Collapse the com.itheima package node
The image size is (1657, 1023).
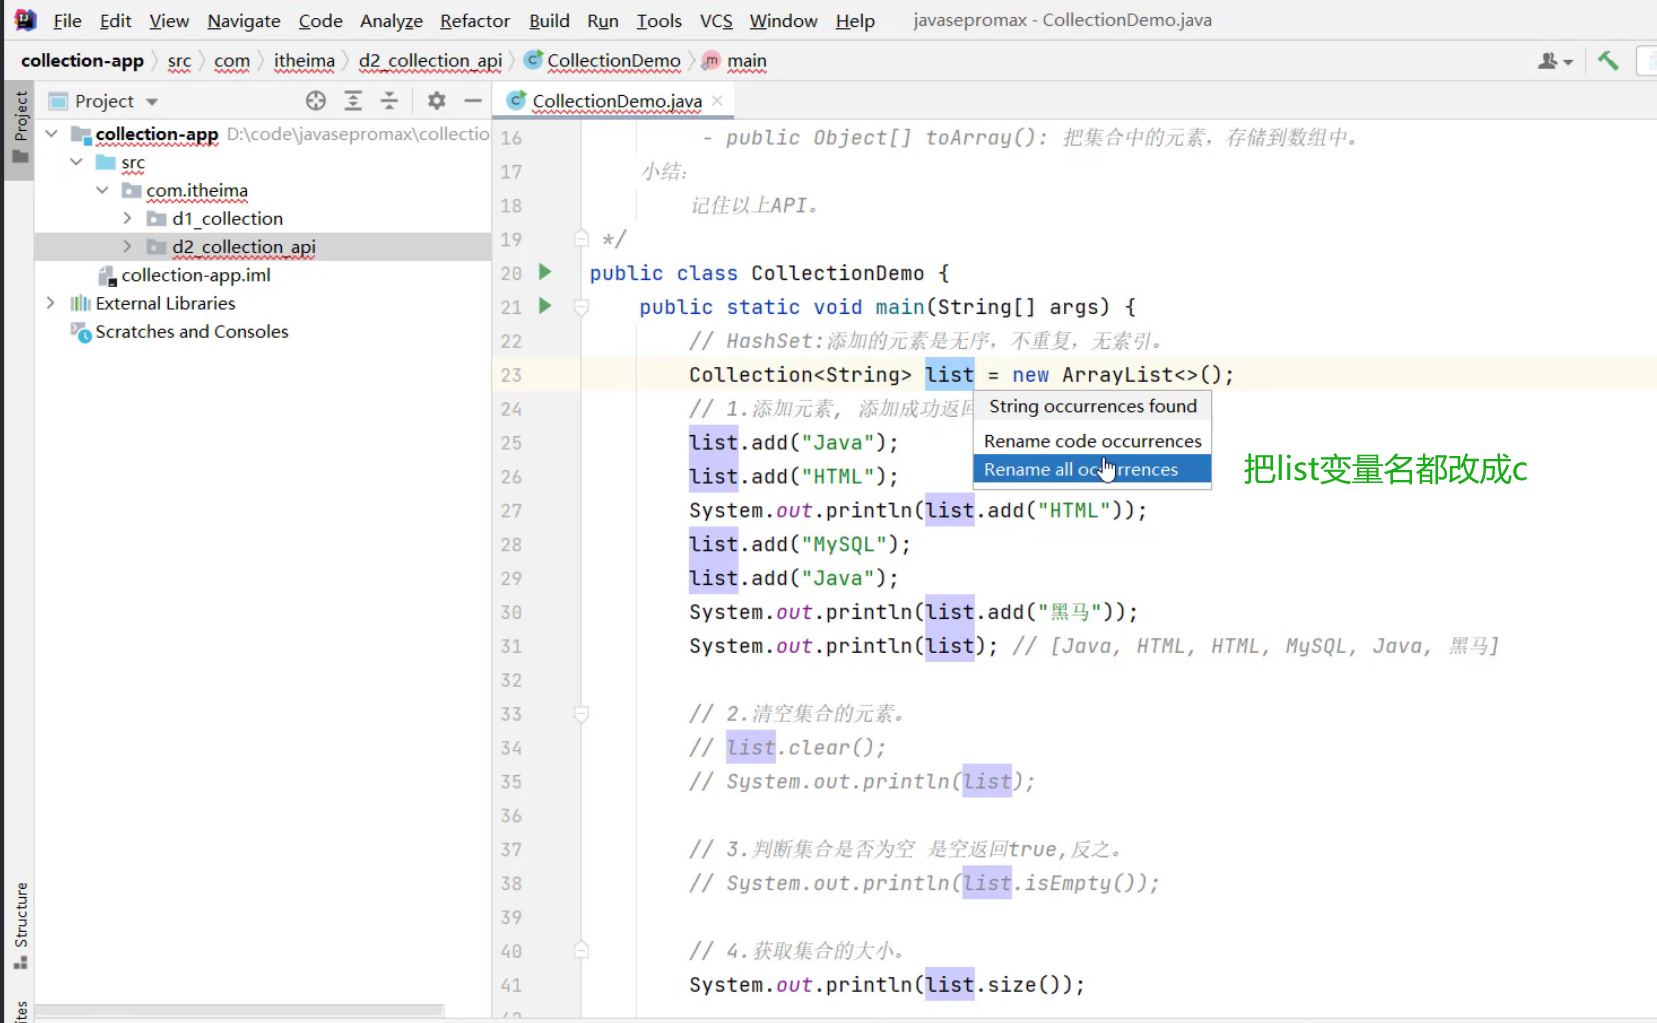point(102,190)
